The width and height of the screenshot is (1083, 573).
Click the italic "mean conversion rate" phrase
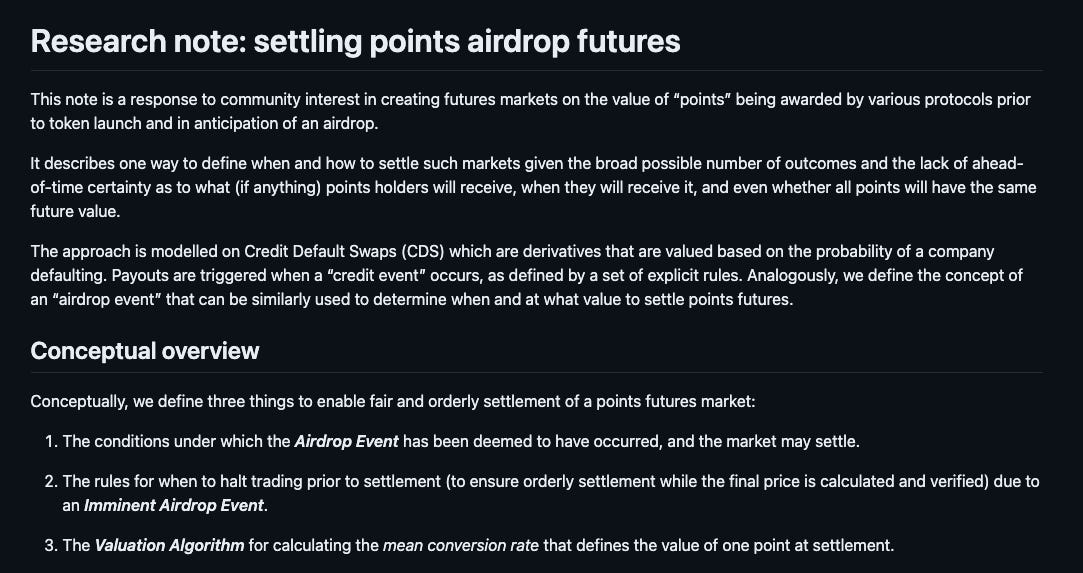[461, 545]
